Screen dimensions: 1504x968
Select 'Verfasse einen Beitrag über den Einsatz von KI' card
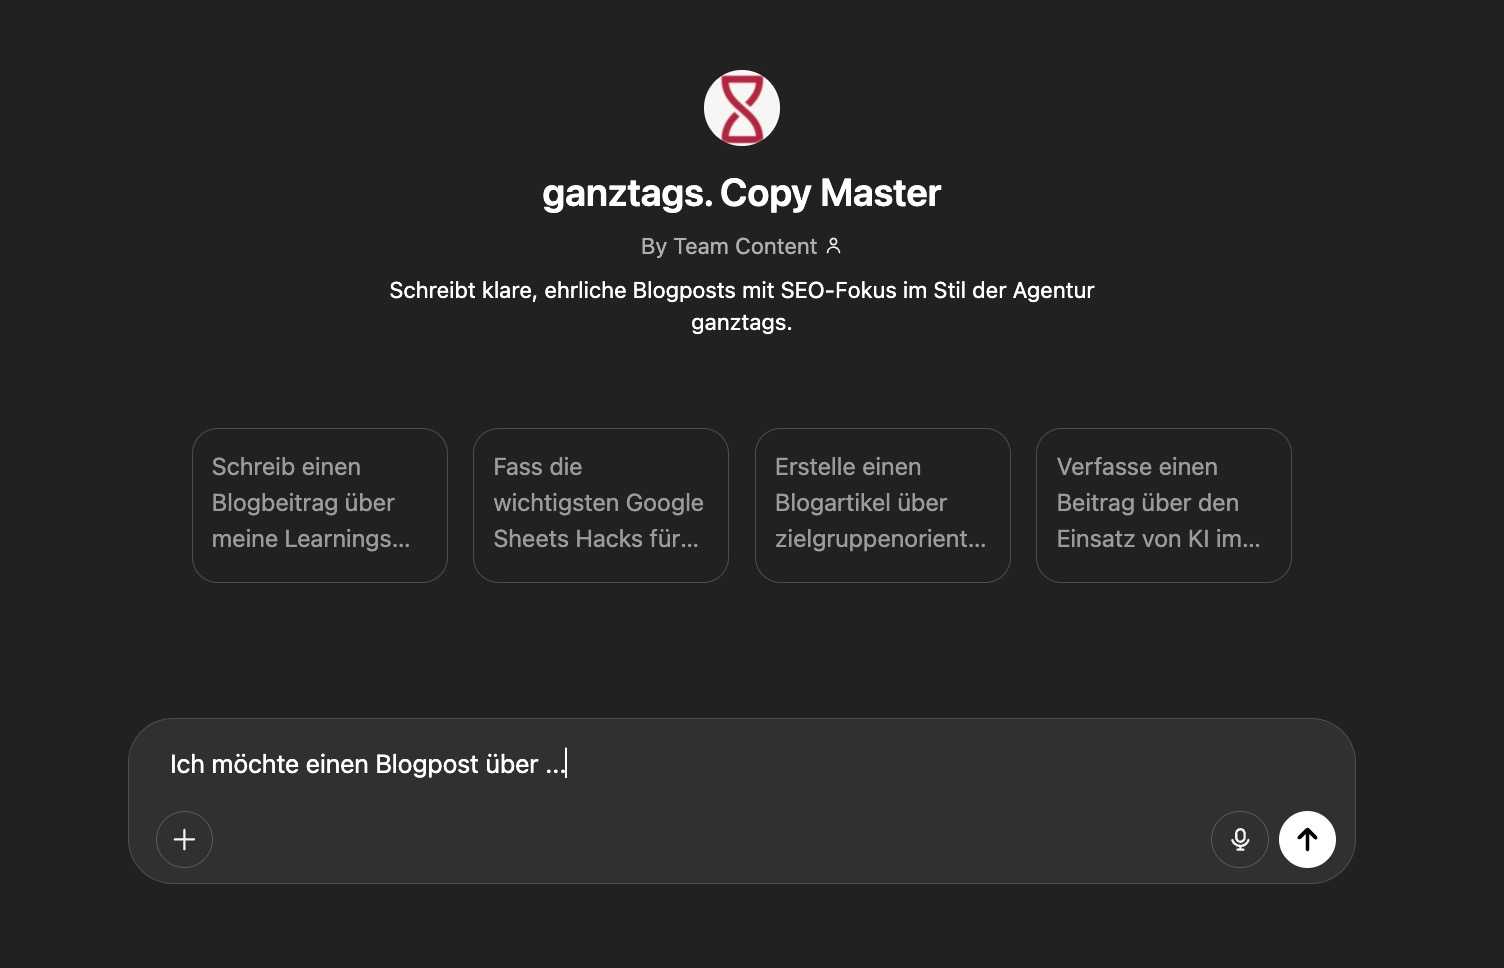(1164, 505)
